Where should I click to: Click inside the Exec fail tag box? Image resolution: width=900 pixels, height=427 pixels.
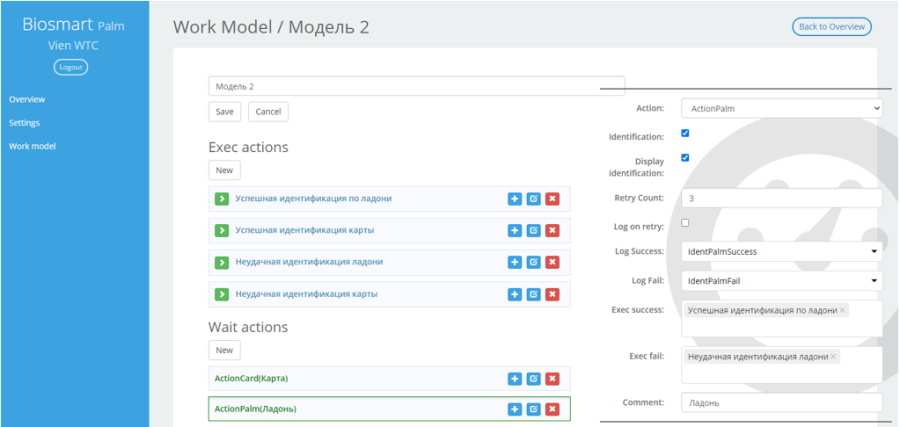(782, 365)
